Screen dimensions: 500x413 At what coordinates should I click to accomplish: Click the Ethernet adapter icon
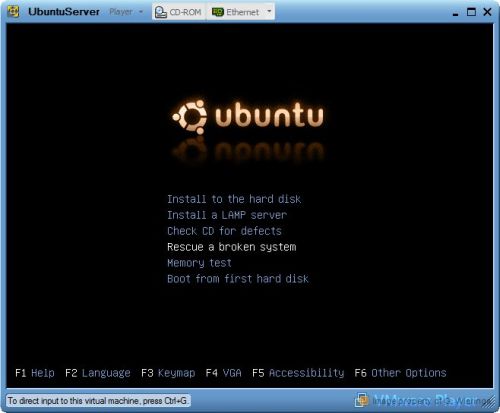(218, 12)
